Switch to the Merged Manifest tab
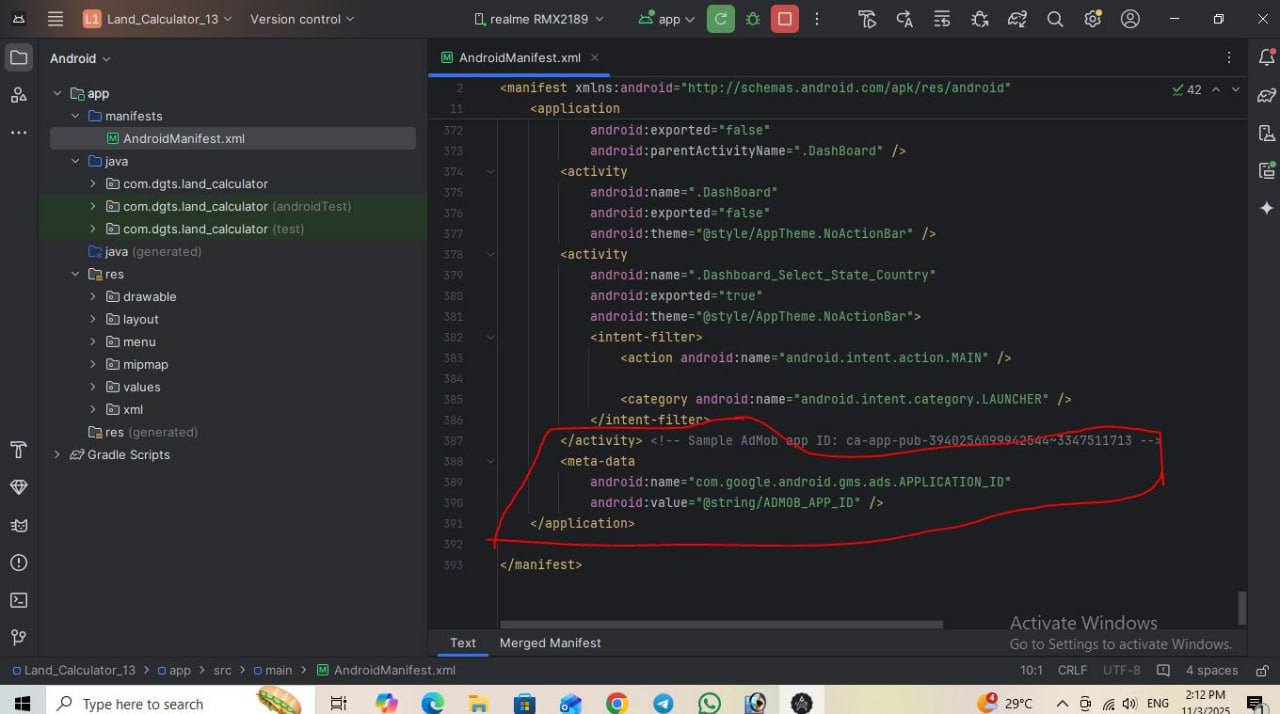Viewport: 1280px width, 714px height. tap(550, 643)
